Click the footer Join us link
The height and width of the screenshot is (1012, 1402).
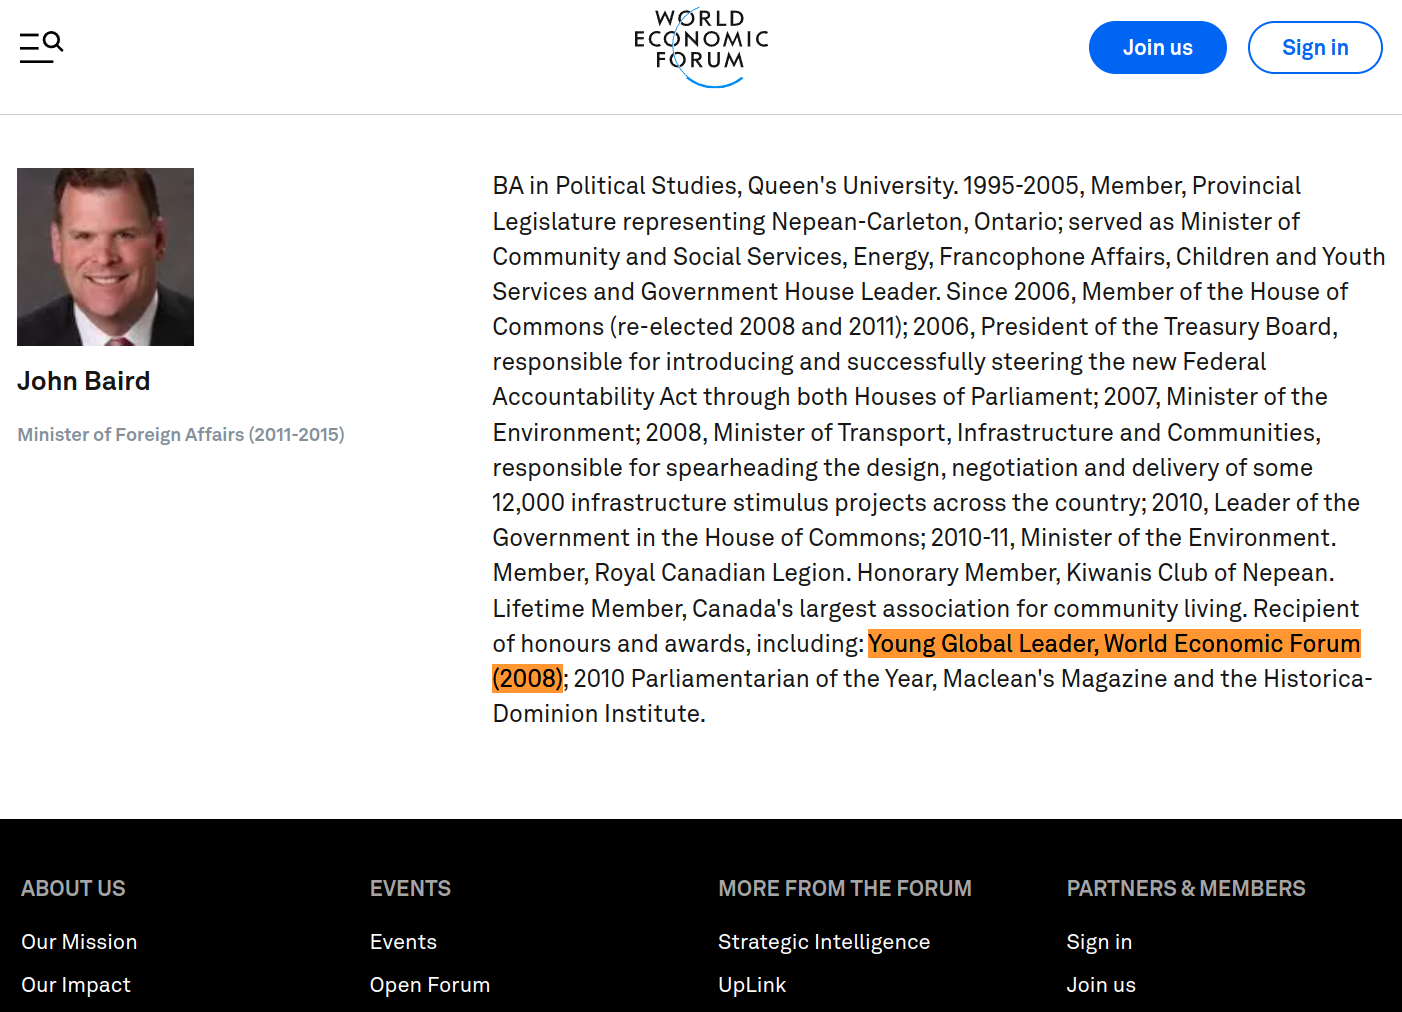tap(1101, 985)
